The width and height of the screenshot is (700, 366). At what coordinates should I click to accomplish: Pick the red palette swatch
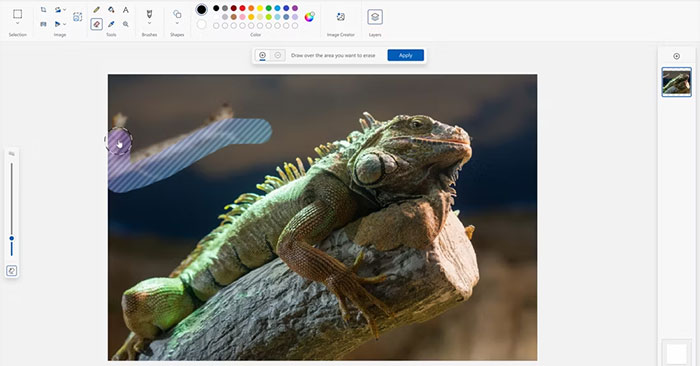click(x=242, y=8)
